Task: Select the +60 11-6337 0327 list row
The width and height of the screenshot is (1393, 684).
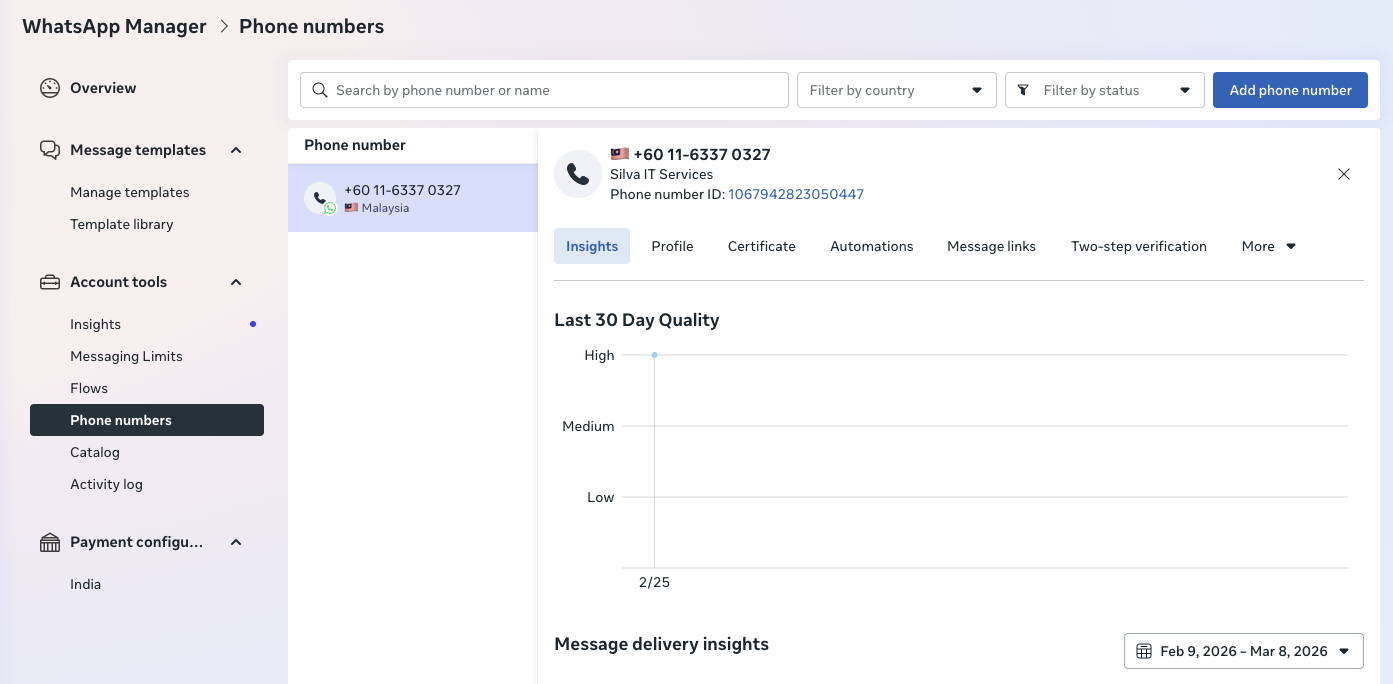Action: (x=412, y=198)
